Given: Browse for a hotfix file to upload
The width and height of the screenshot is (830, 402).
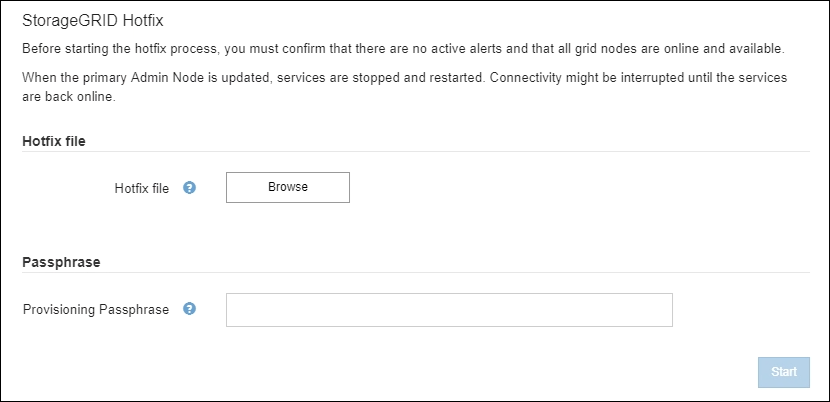Looking at the screenshot, I should [x=287, y=187].
